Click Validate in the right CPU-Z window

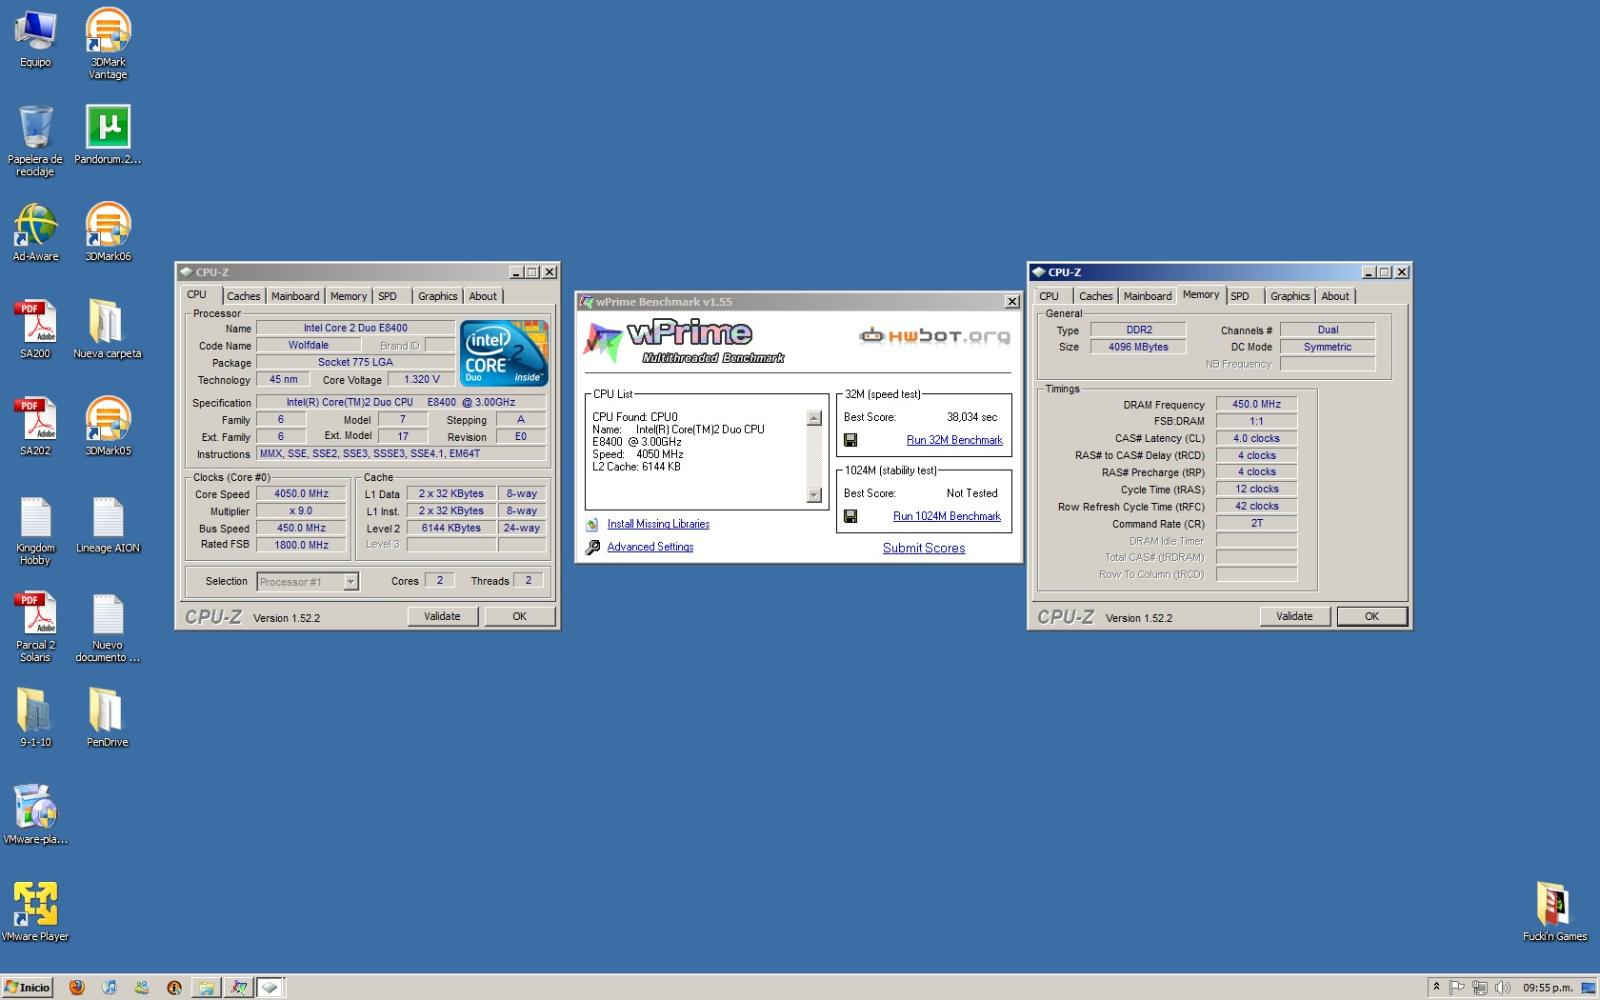[x=1294, y=616]
